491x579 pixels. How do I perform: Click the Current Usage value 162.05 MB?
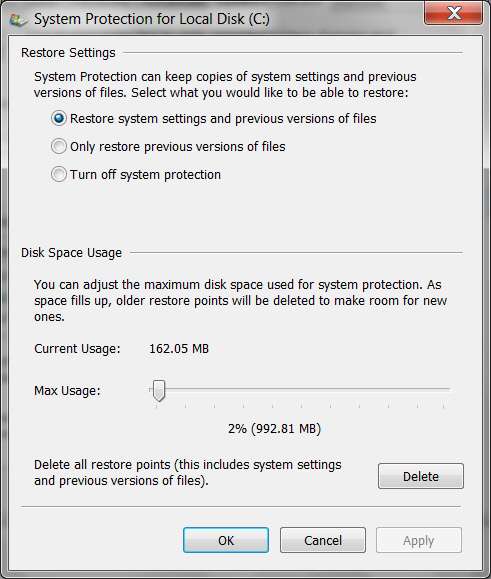point(179,349)
